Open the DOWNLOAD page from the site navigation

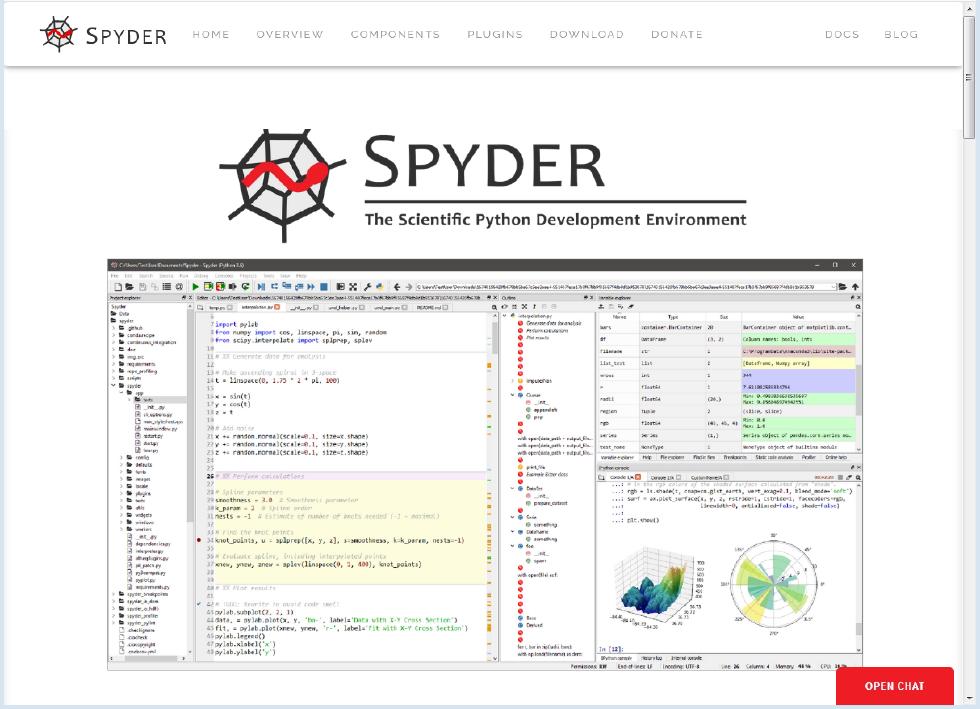(x=587, y=34)
